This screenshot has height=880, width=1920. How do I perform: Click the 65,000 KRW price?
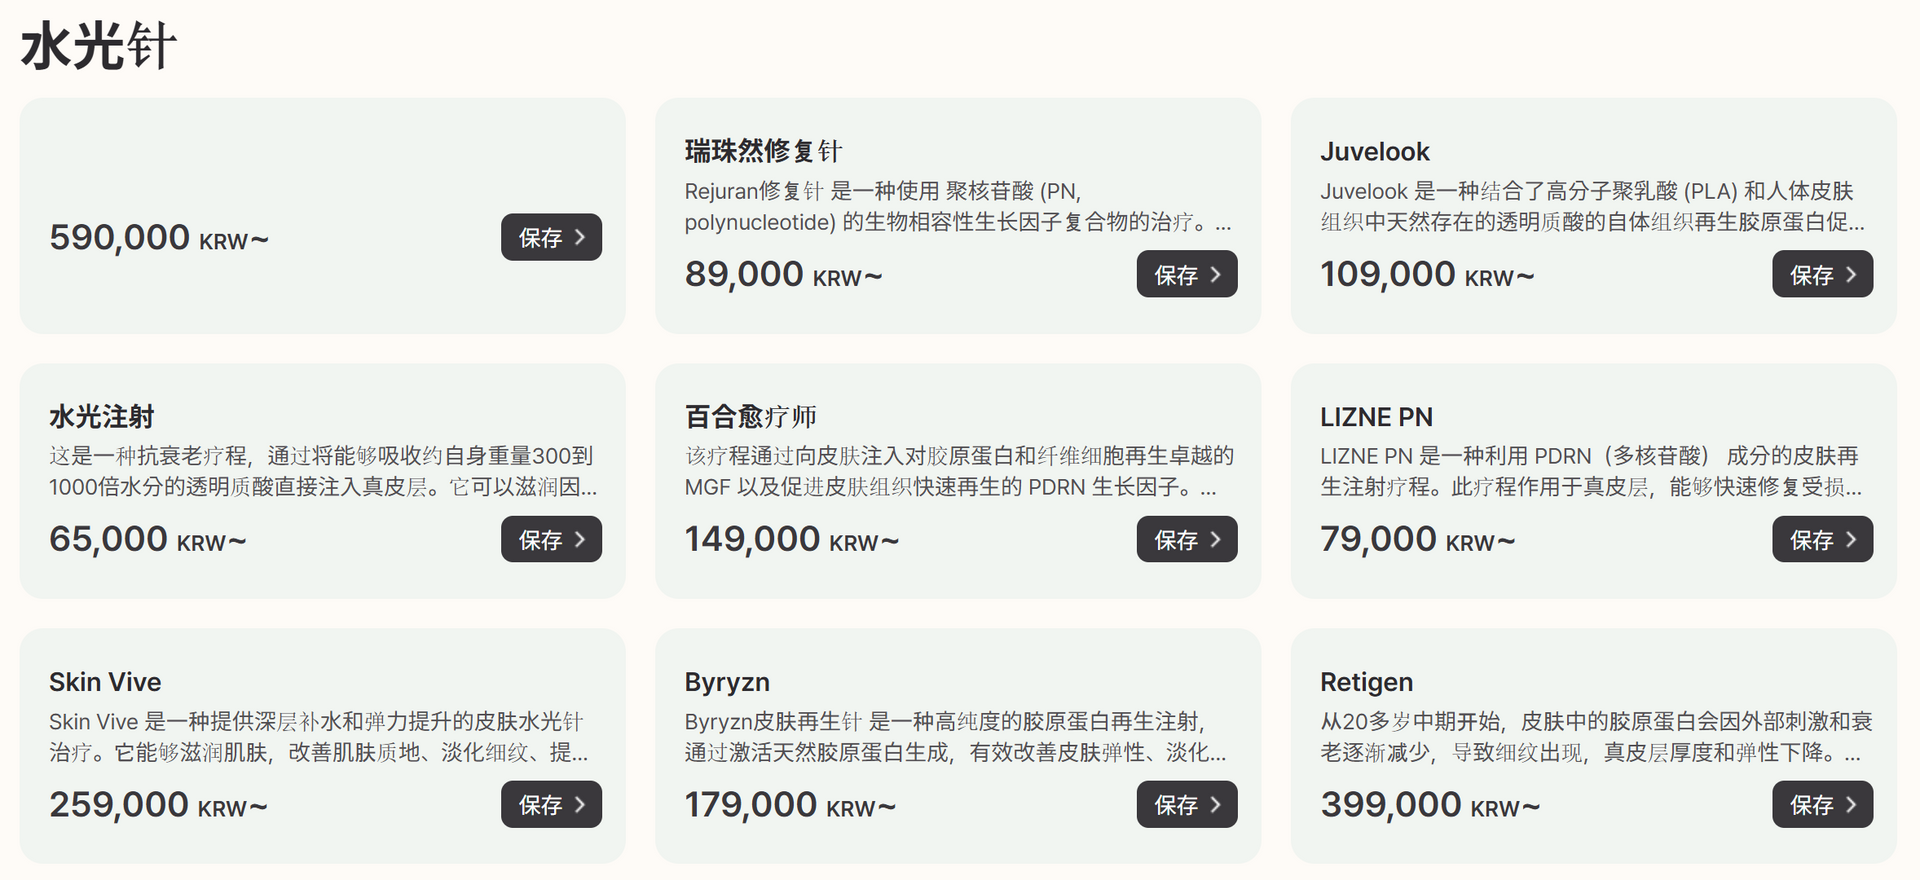tap(147, 540)
